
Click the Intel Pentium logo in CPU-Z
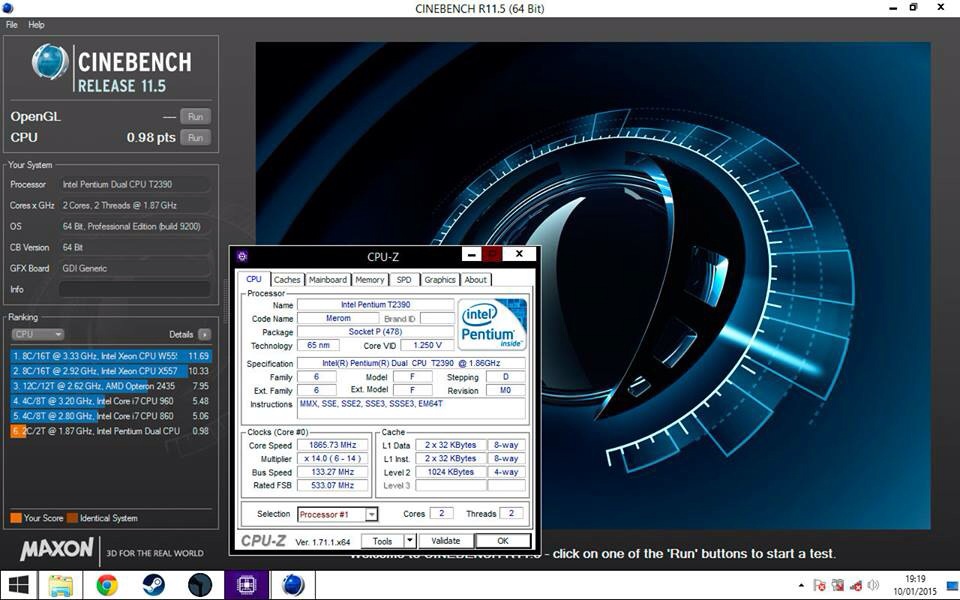tap(492, 324)
